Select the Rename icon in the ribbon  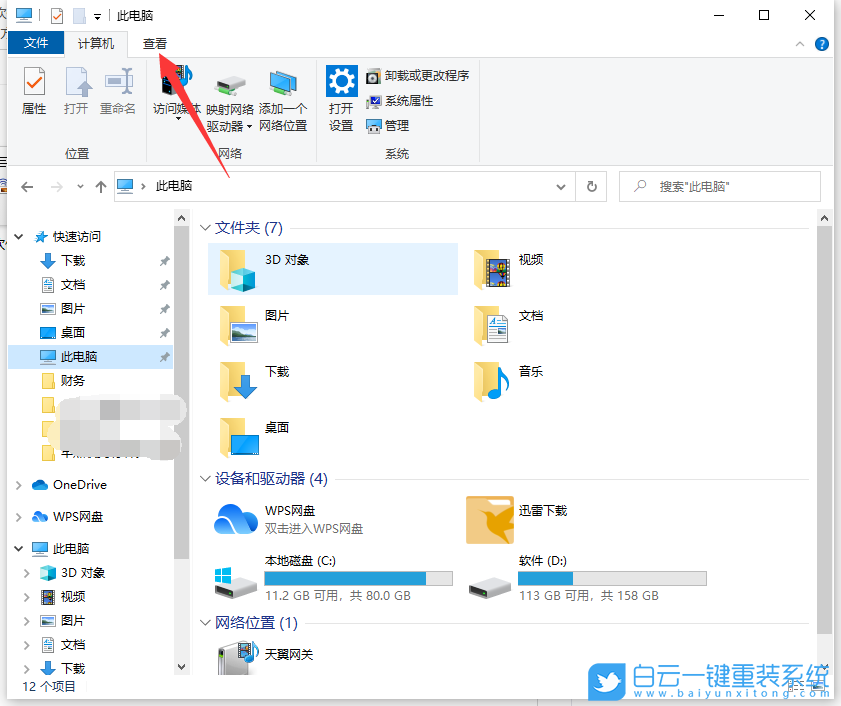click(118, 95)
